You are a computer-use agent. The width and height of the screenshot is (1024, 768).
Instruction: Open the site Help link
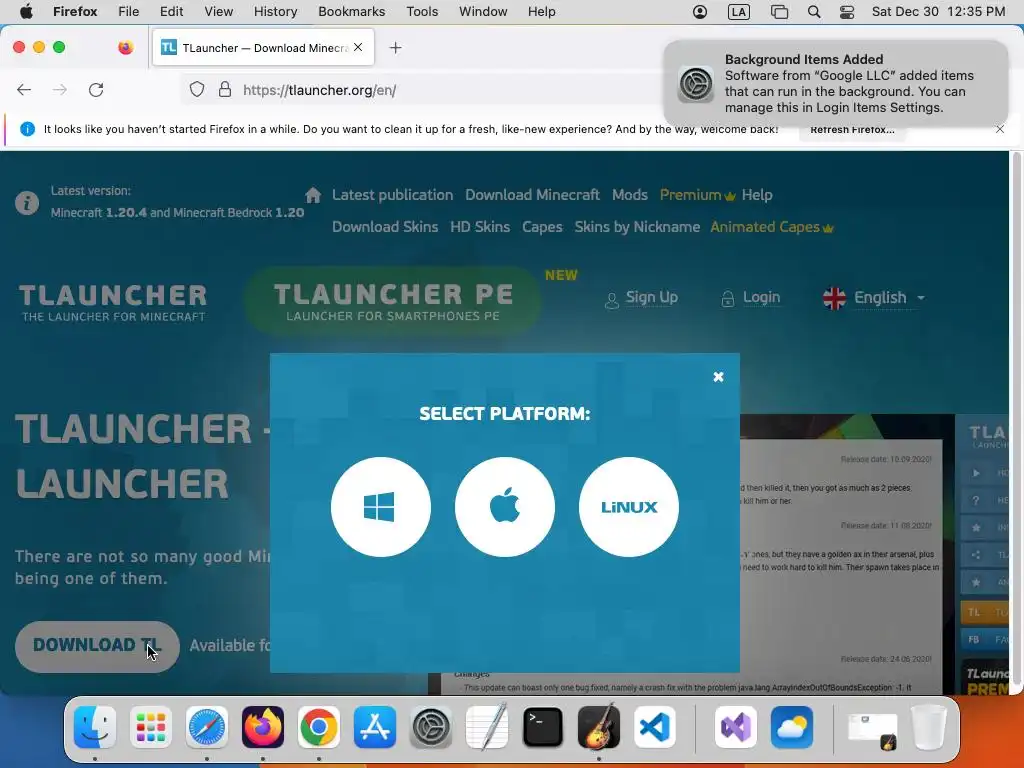click(x=757, y=195)
